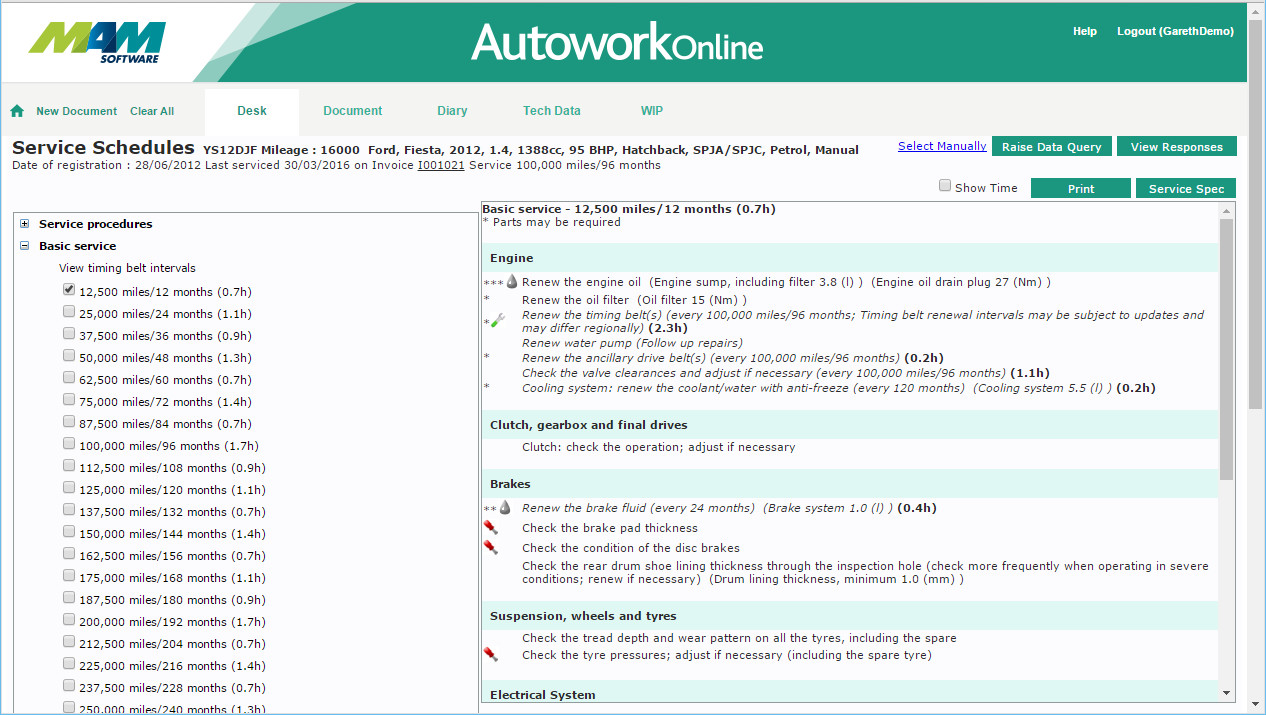
Task: Click the red tool icon by disc brakes condition
Action: pyautogui.click(x=490, y=547)
